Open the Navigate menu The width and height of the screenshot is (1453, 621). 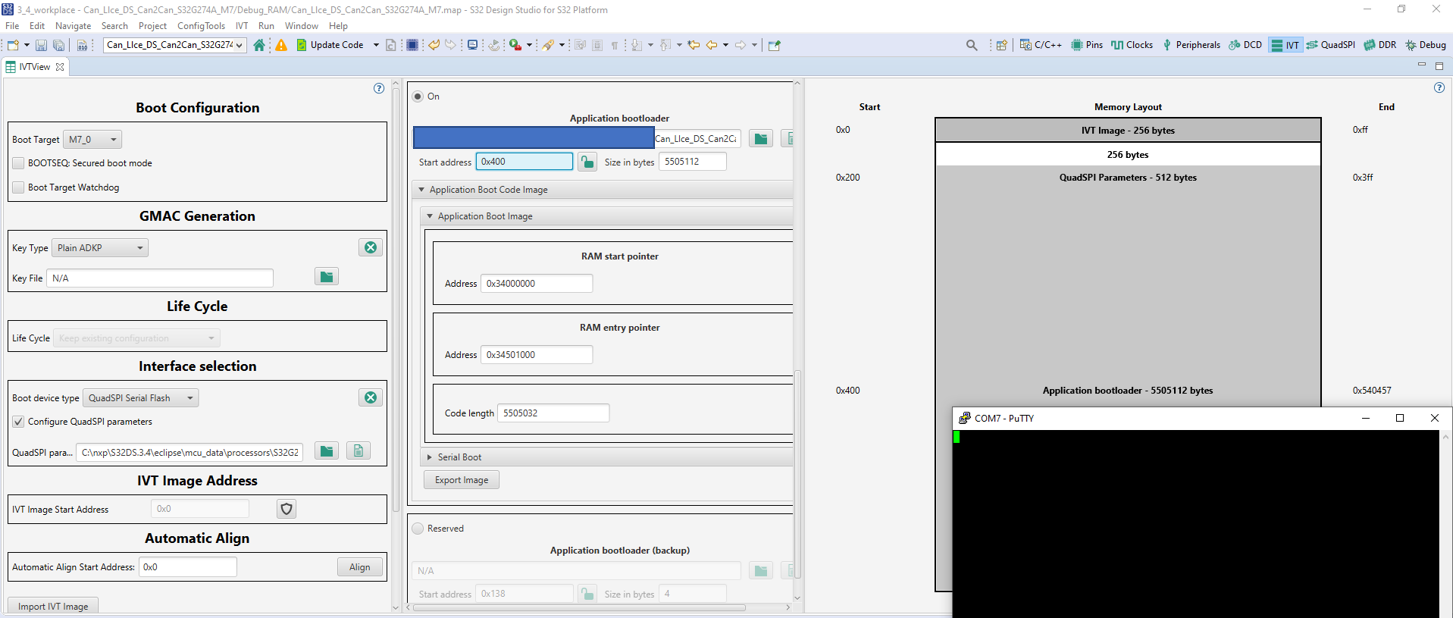pos(73,26)
